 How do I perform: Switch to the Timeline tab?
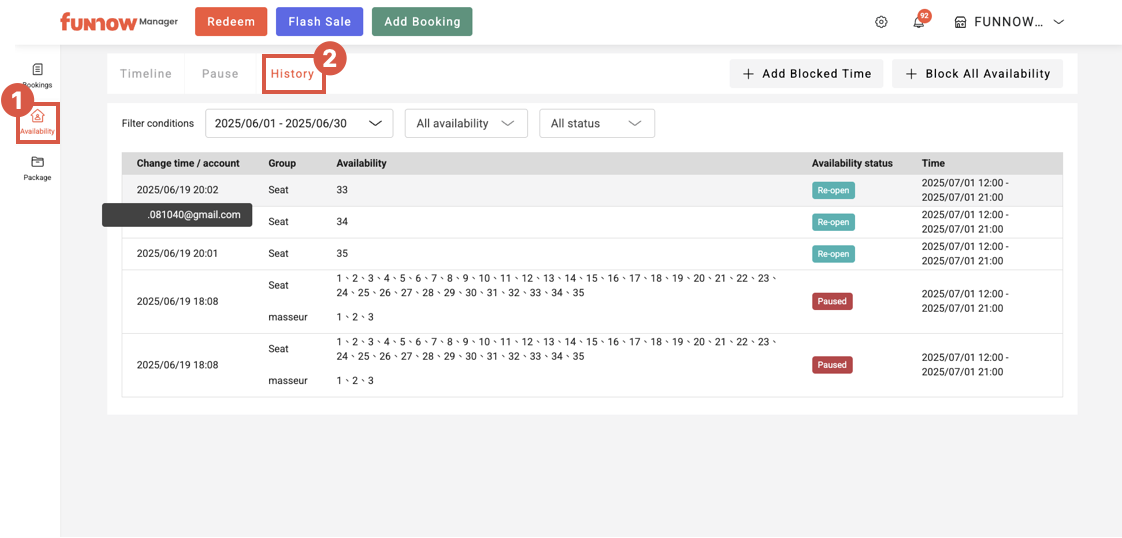coord(146,74)
